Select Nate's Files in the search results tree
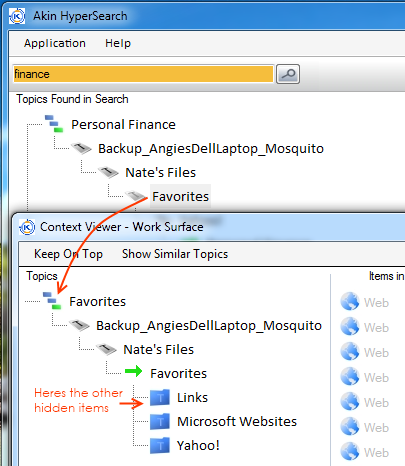Image resolution: width=405 pixels, height=466 pixels. (x=160, y=172)
